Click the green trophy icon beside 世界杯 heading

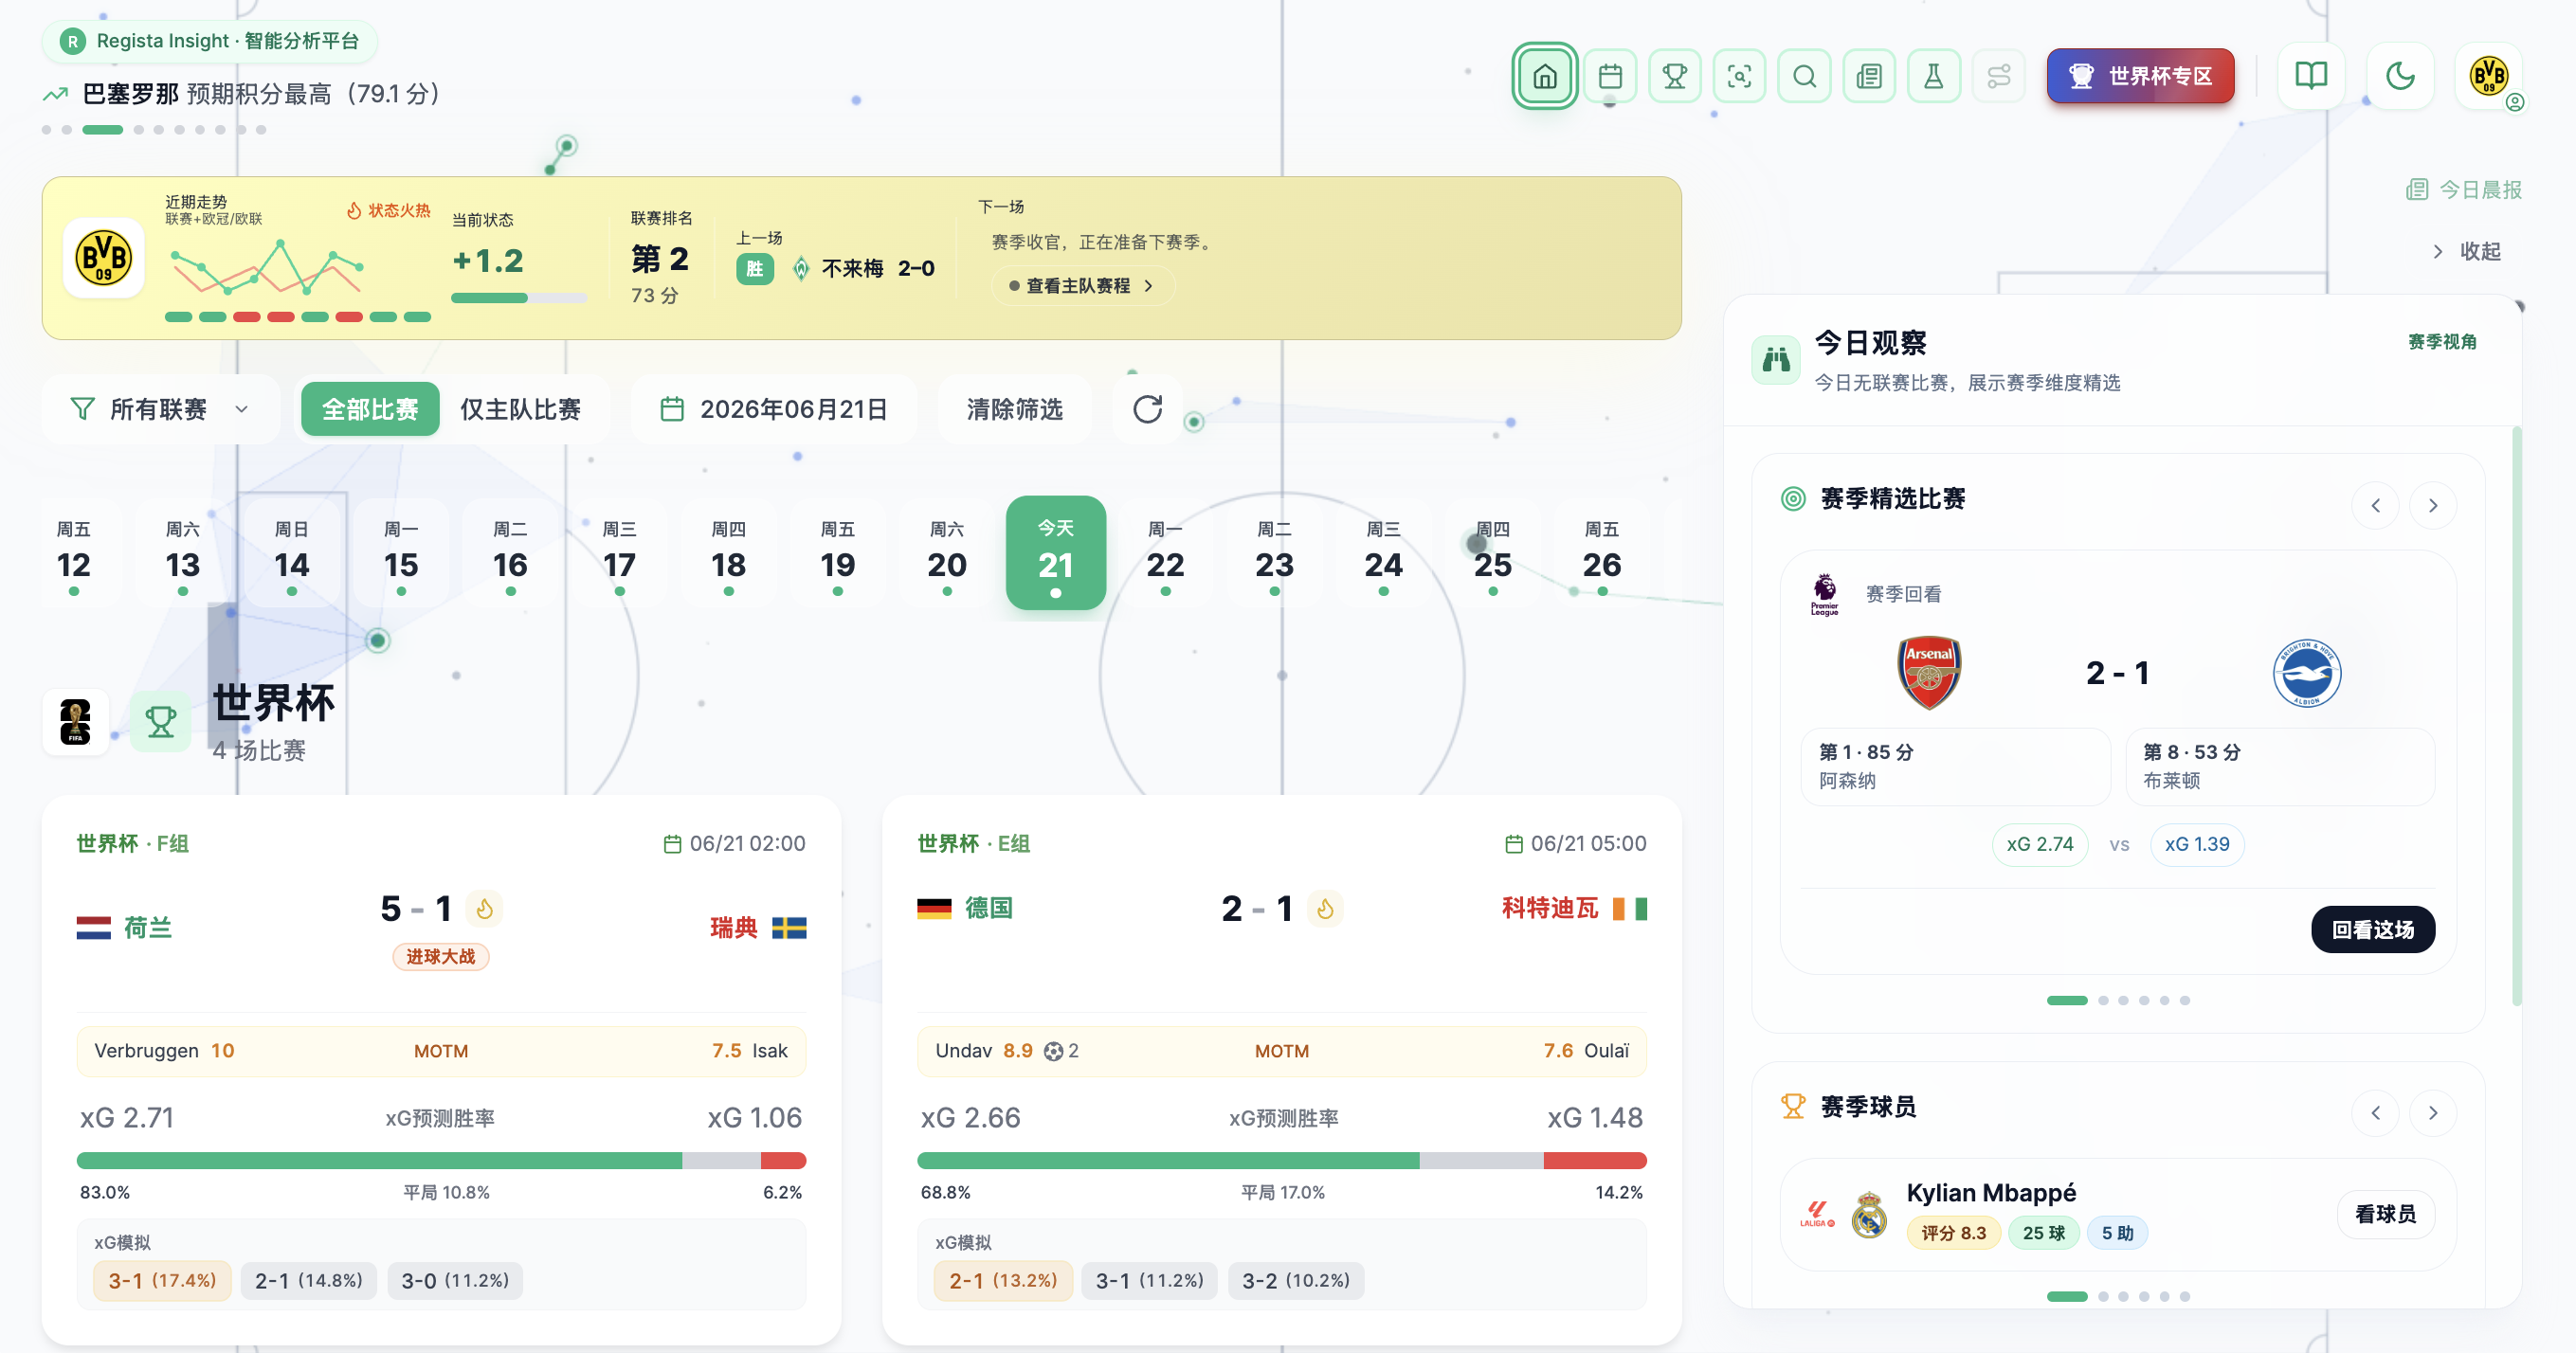point(160,722)
